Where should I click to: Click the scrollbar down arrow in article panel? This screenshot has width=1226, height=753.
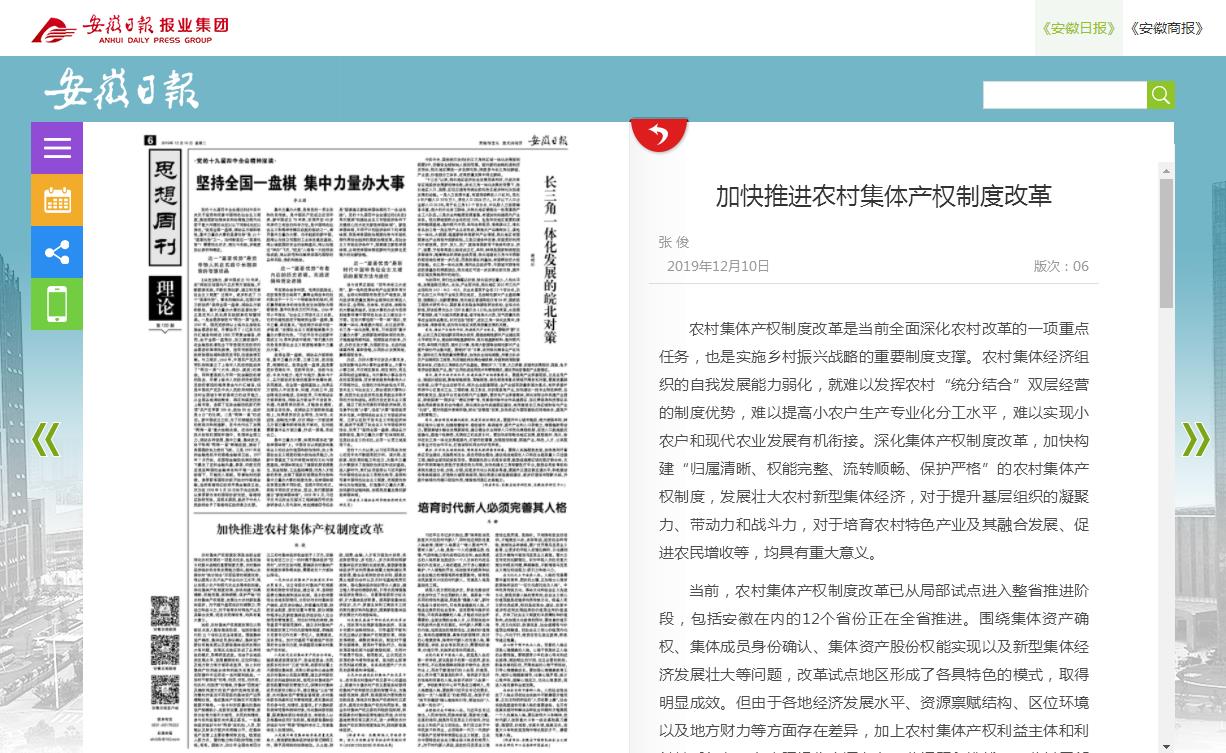click(1166, 745)
